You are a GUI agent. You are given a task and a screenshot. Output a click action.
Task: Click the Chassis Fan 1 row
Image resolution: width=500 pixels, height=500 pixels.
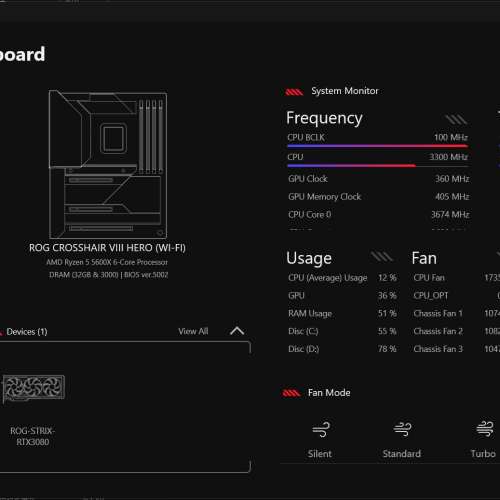tap(457, 314)
